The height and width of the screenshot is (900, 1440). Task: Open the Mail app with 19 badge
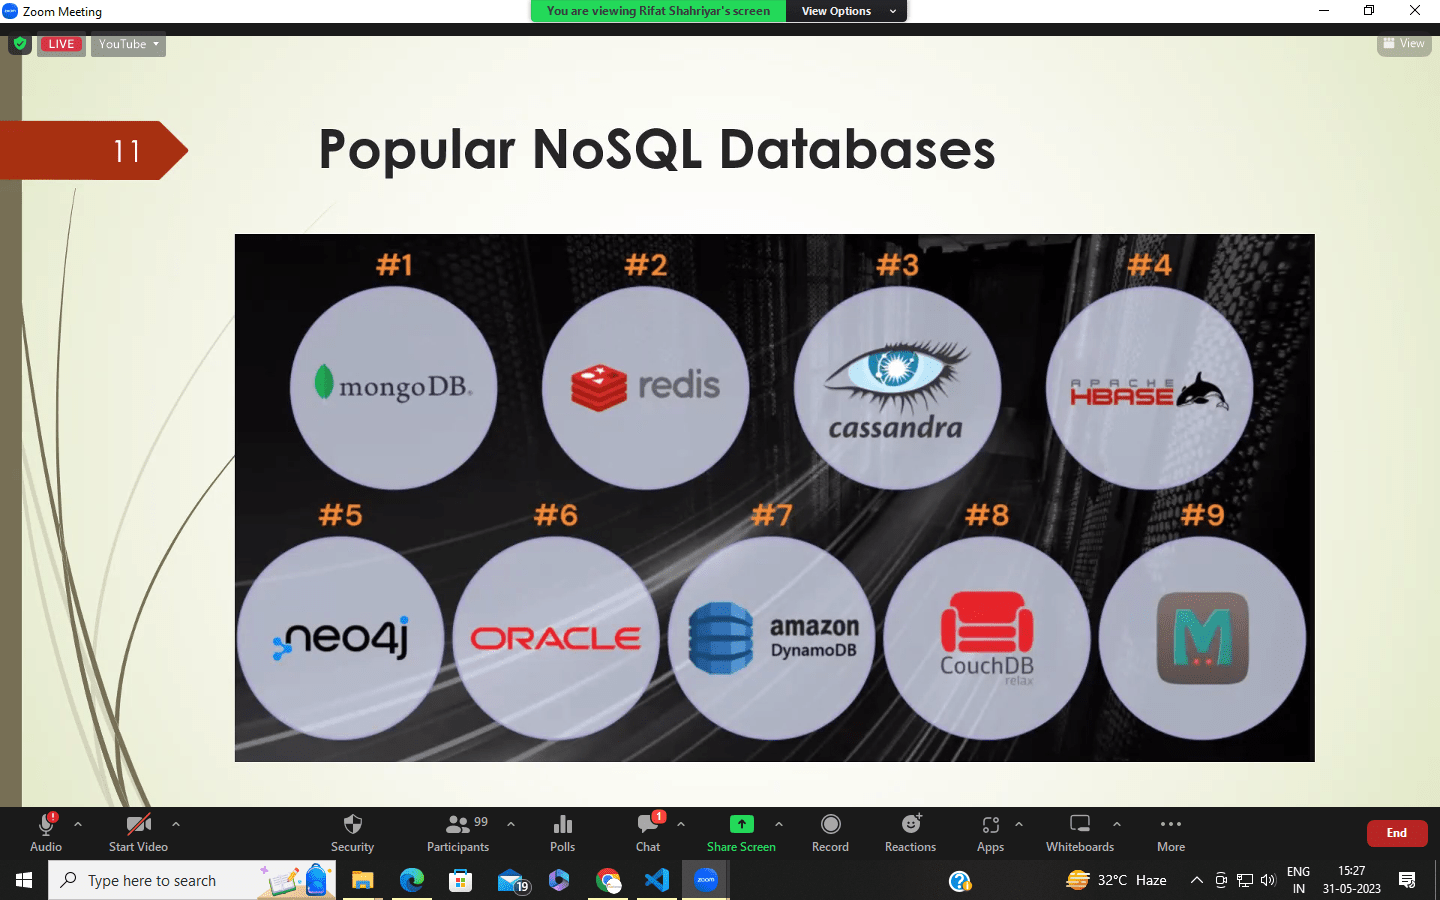[512, 881]
